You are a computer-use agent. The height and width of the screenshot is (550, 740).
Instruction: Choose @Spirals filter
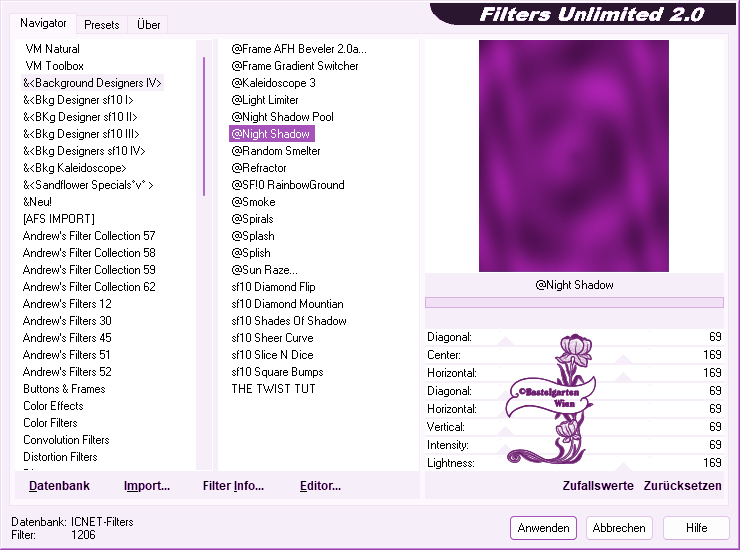[x=252, y=219]
